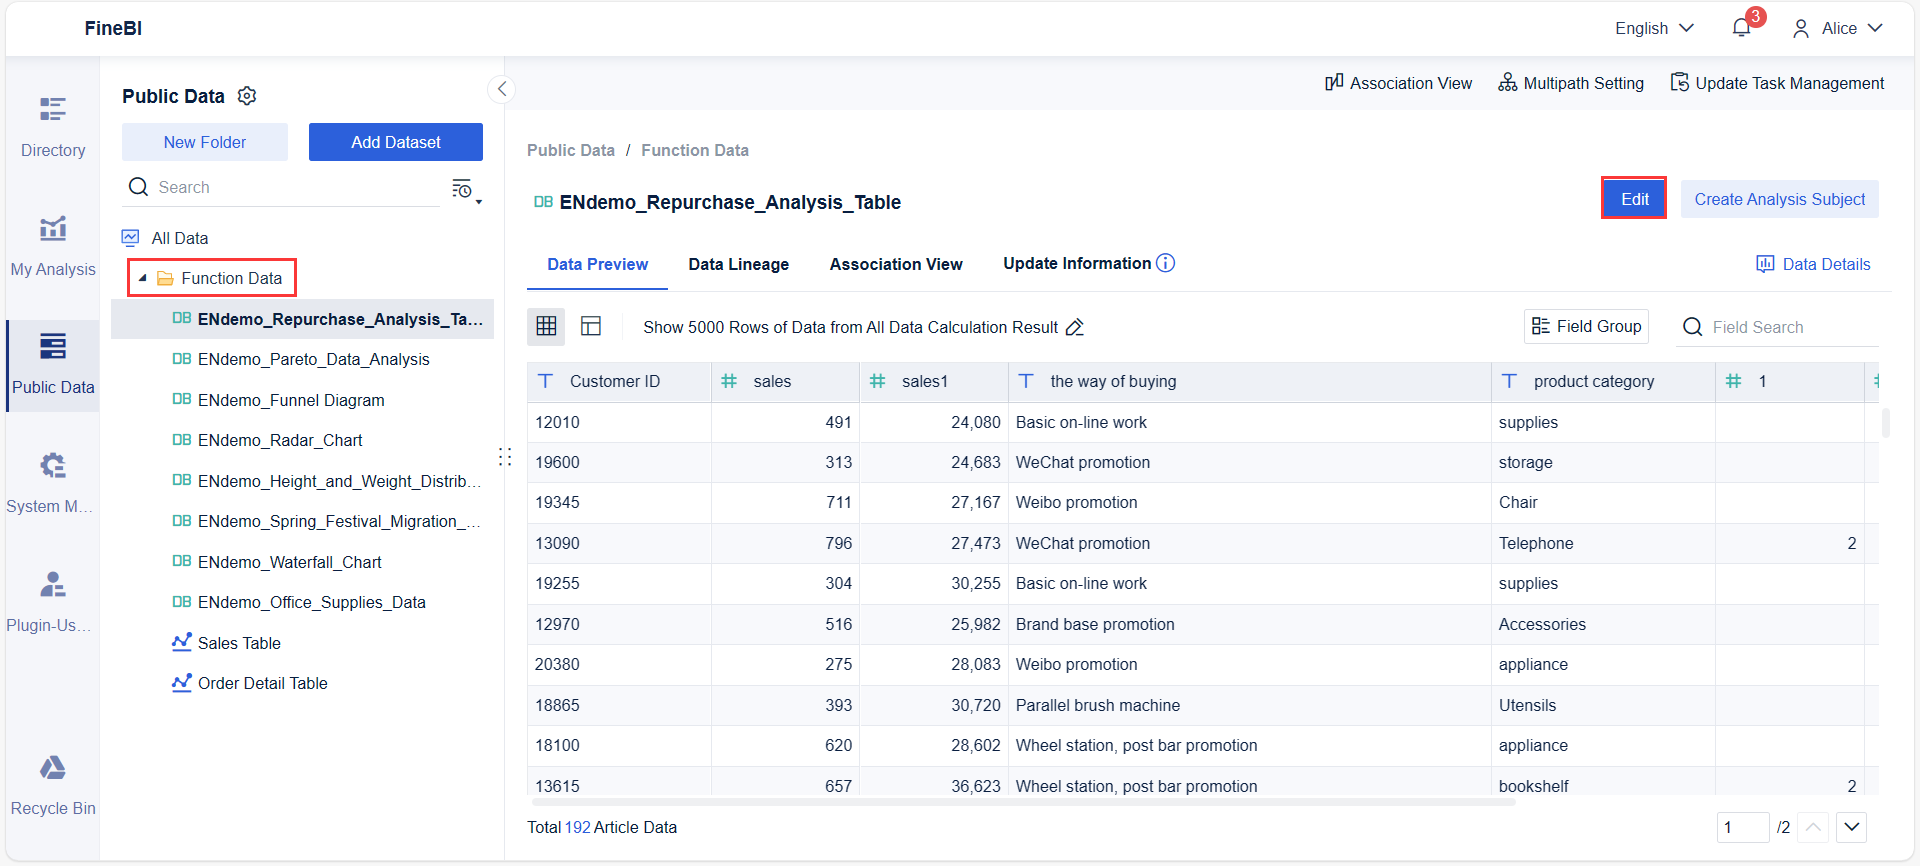Image resolution: width=1920 pixels, height=866 pixels.
Task: Switch to the Association View tab
Action: pyautogui.click(x=895, y=264)
